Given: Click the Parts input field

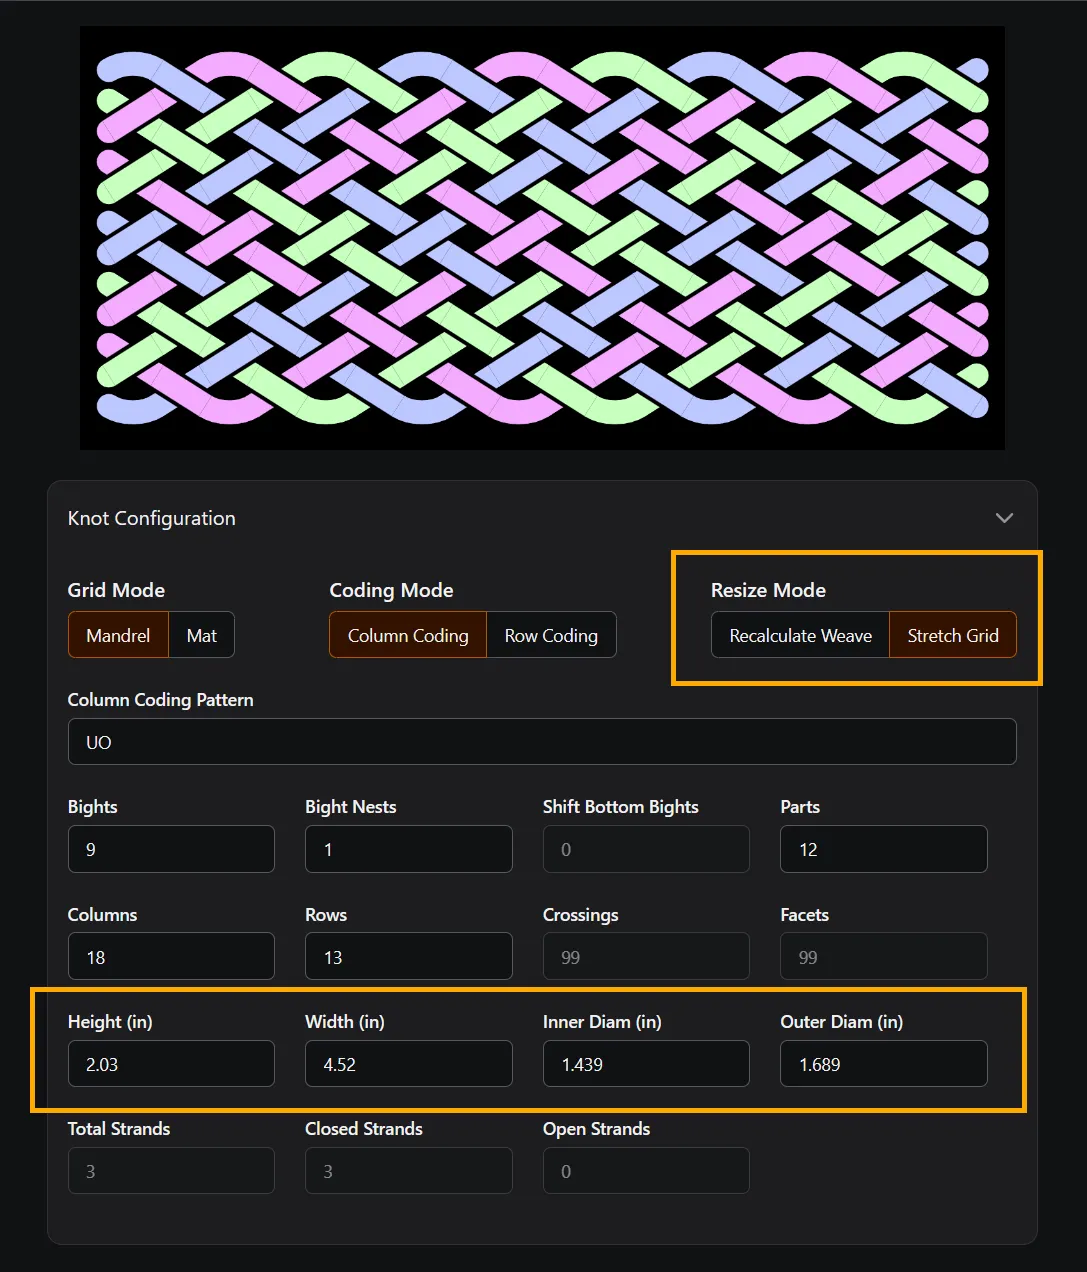Looking at the screenshot, I should [x=883, y=849].
